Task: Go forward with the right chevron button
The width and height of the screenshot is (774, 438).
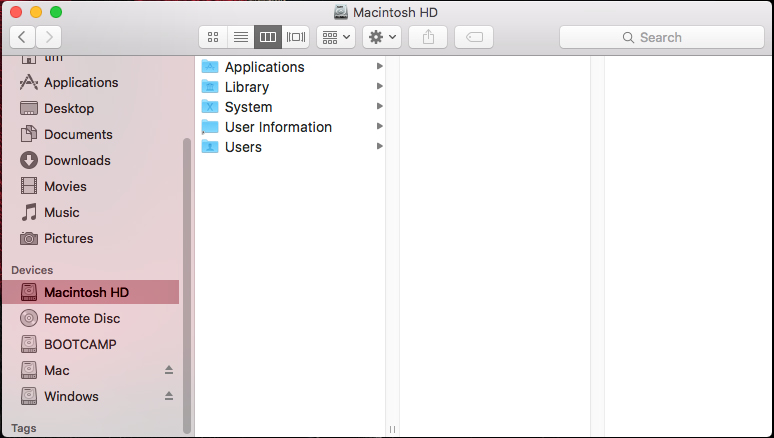Action: (x=48, y=37)
